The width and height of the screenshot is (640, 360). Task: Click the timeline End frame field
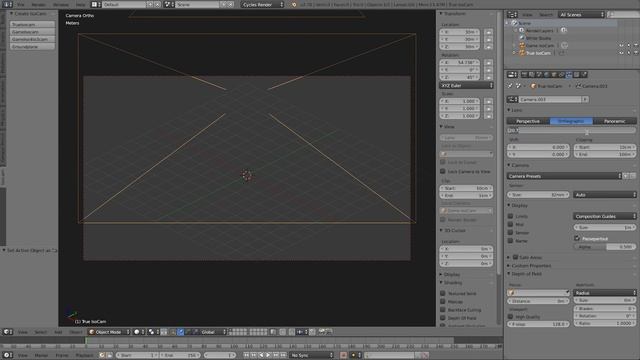point(180,355)
